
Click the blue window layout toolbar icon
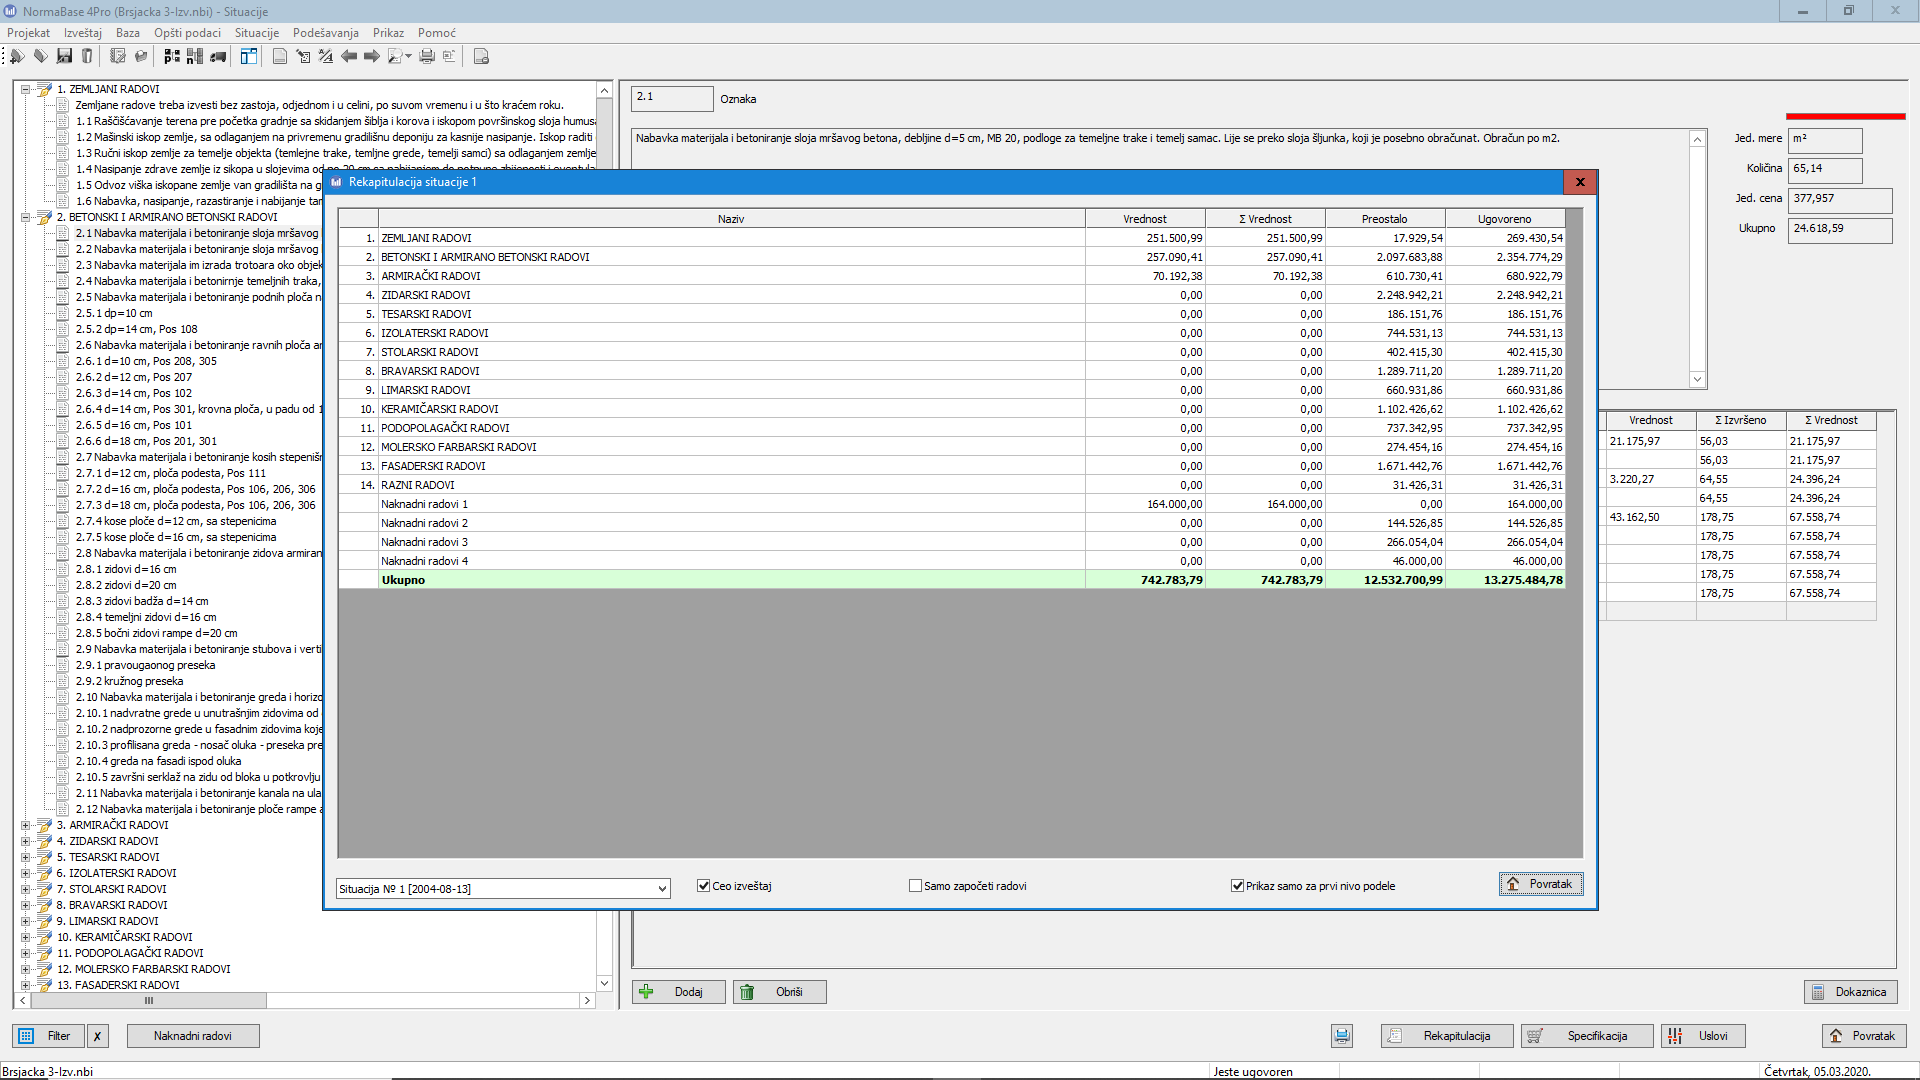[x=248, y=57]
